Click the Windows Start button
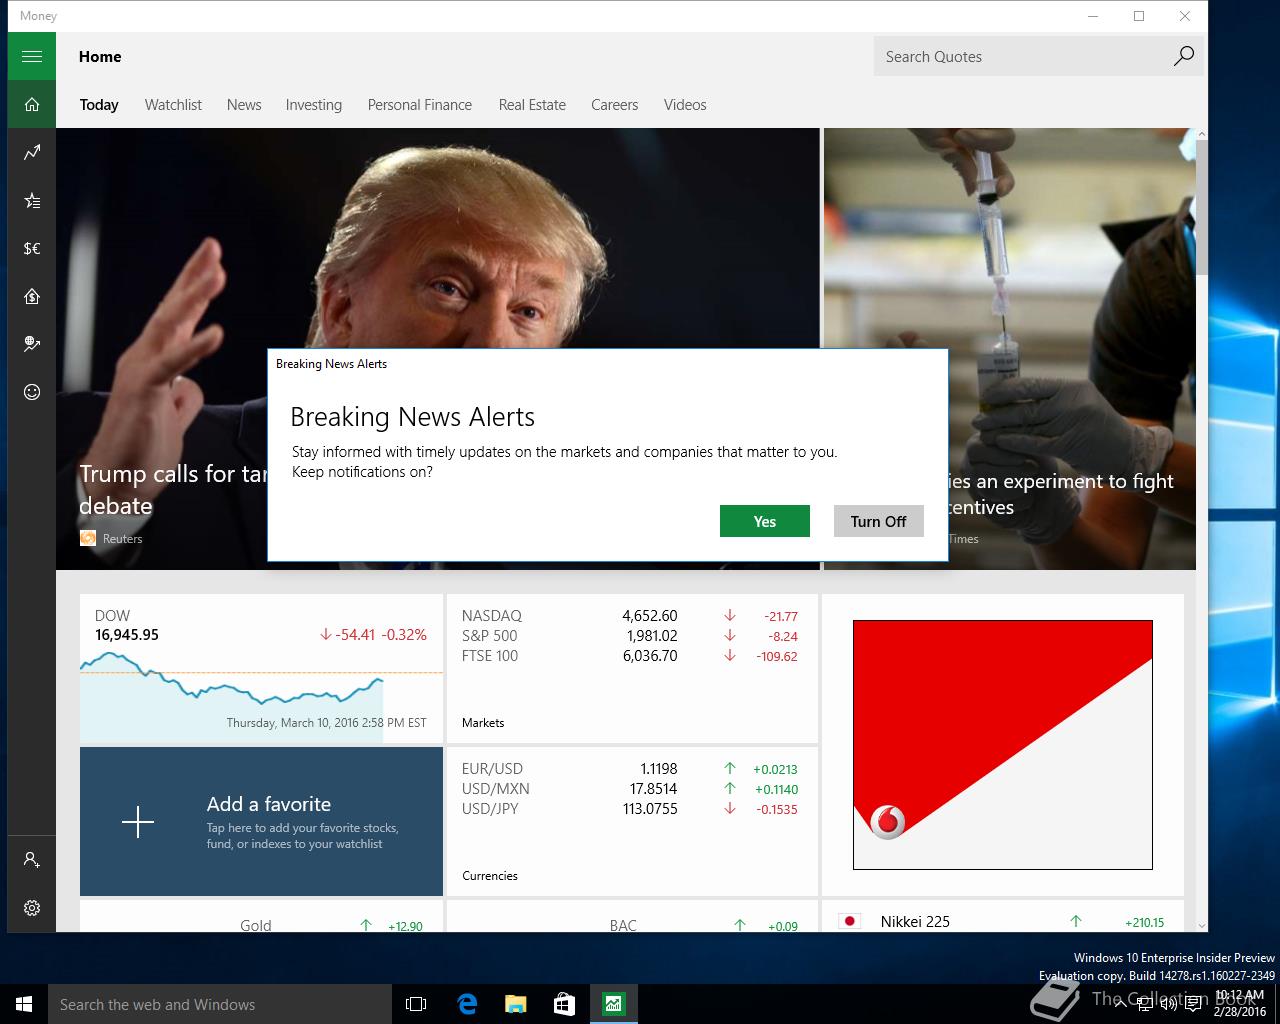The height and width of the screenshot is (1024, 1280). tap(24, 1004)
